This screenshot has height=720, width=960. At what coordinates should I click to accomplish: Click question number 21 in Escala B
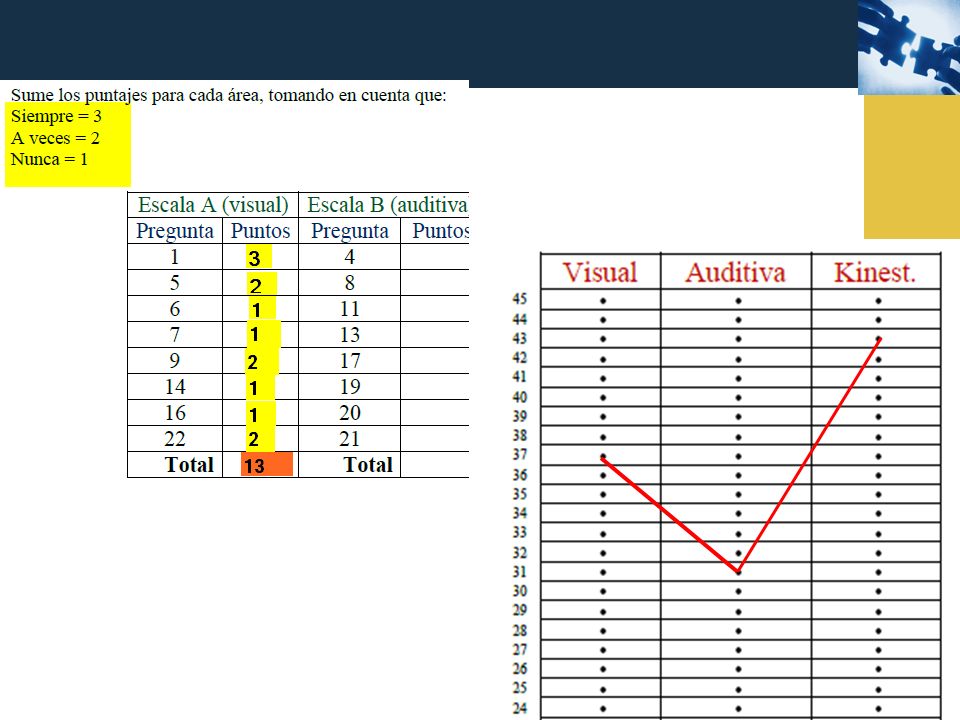tap(350, 439)
